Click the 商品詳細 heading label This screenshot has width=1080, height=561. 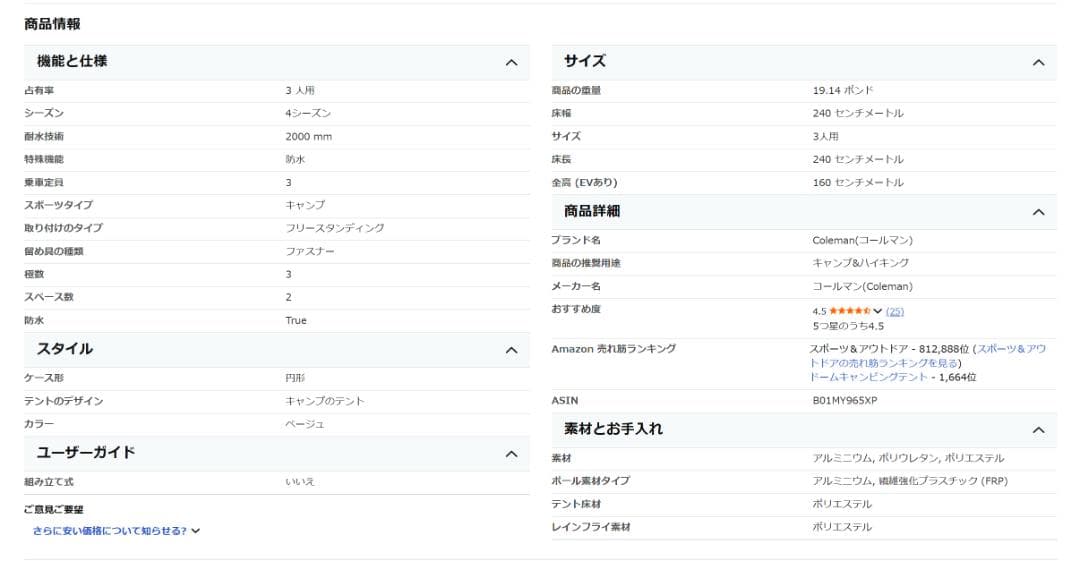[x=591, y=211]
